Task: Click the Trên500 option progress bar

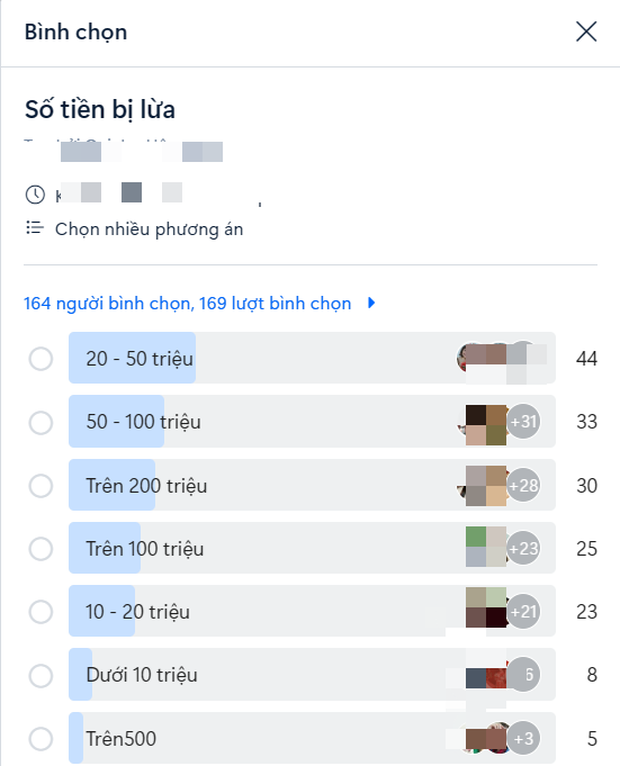Action: pyautogui.click(x=312, y=738)
